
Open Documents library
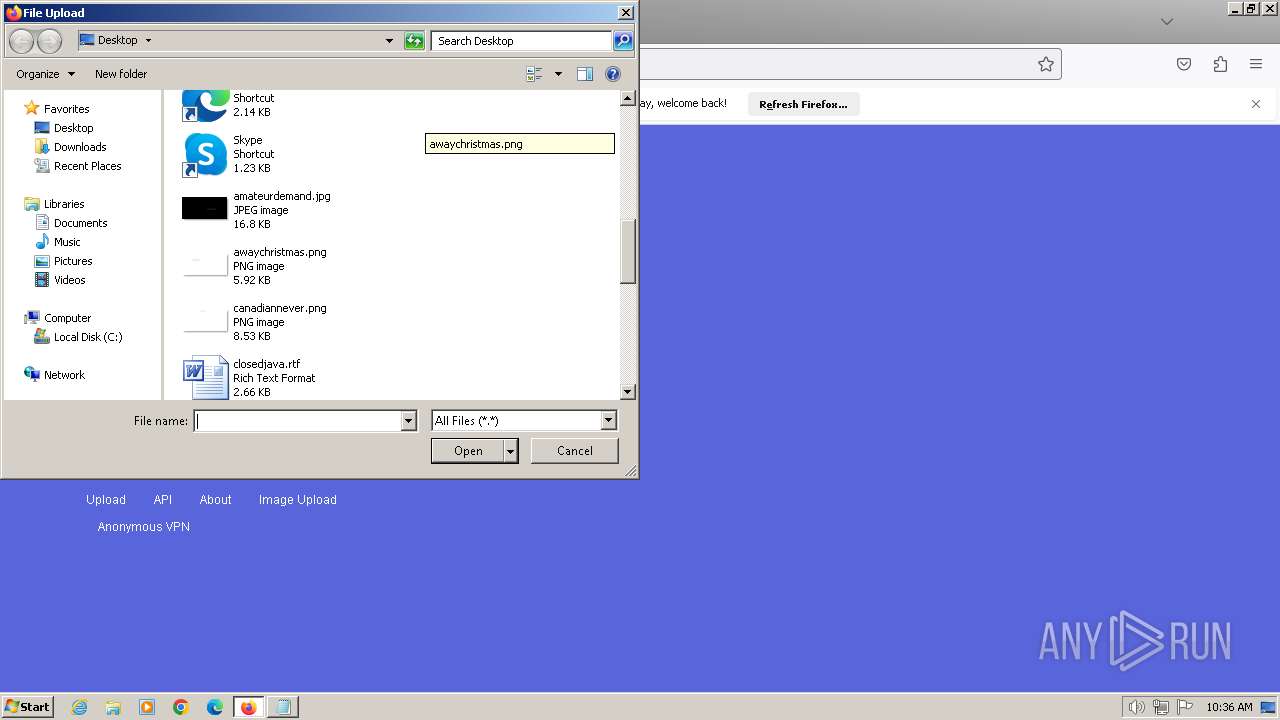pyautogui.click(x=80, y=223)
